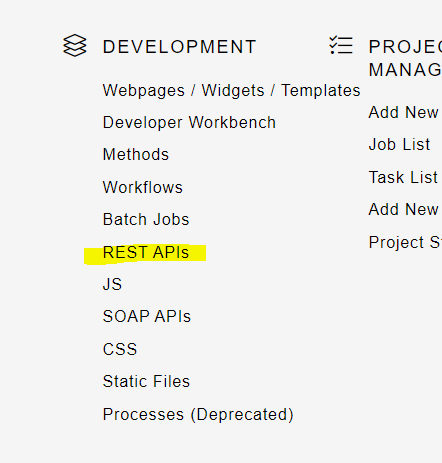Select the CSS entry
Image resolution: width=442 pixels, height=463 pixels.
120,349
